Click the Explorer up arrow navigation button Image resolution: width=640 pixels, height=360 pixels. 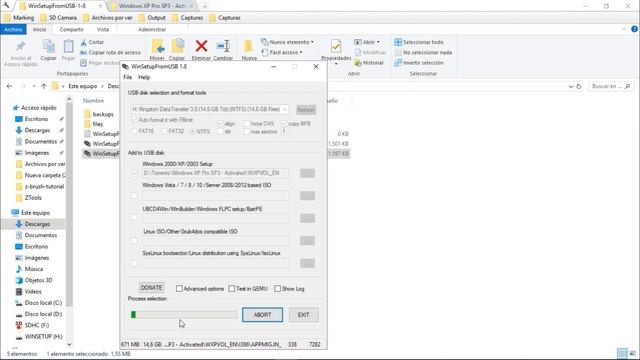pyautogui.click(x=44, y=86)
